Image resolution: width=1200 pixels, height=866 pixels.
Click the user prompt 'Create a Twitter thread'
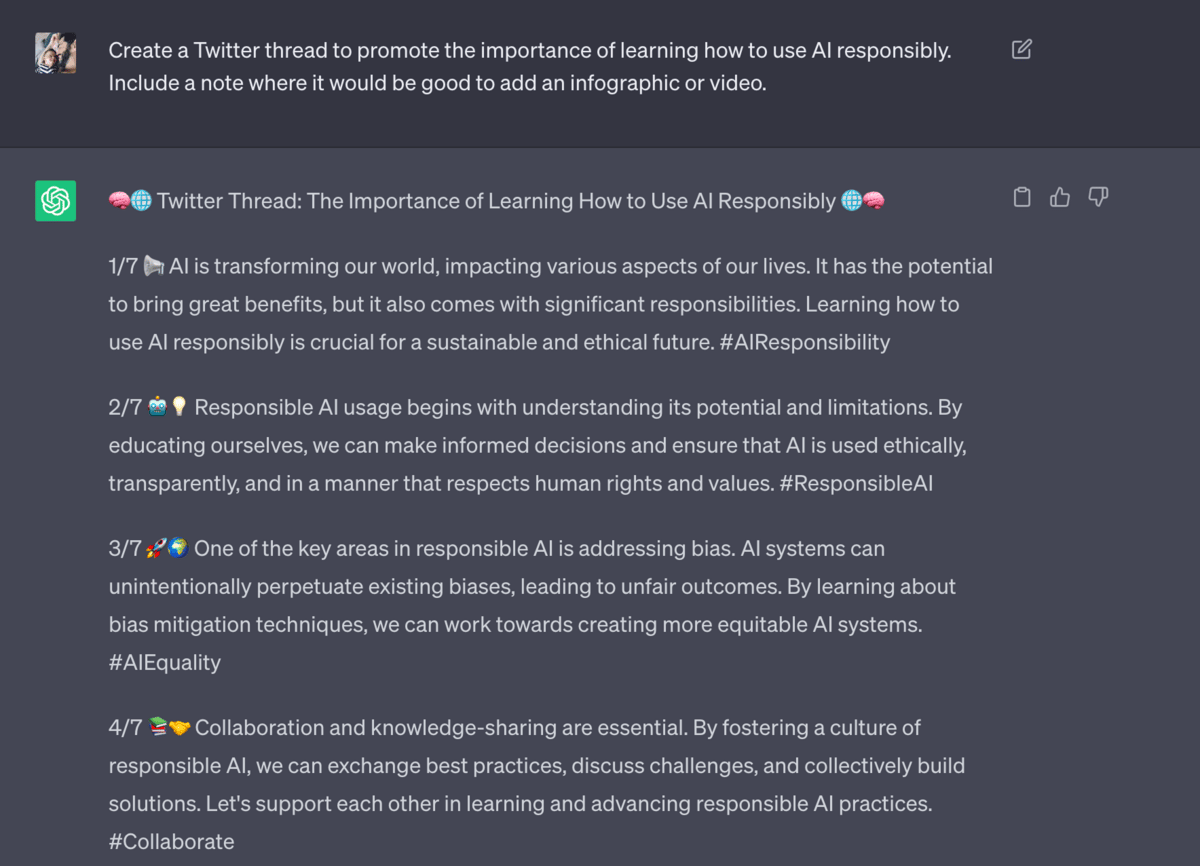(x=530, y=66)
